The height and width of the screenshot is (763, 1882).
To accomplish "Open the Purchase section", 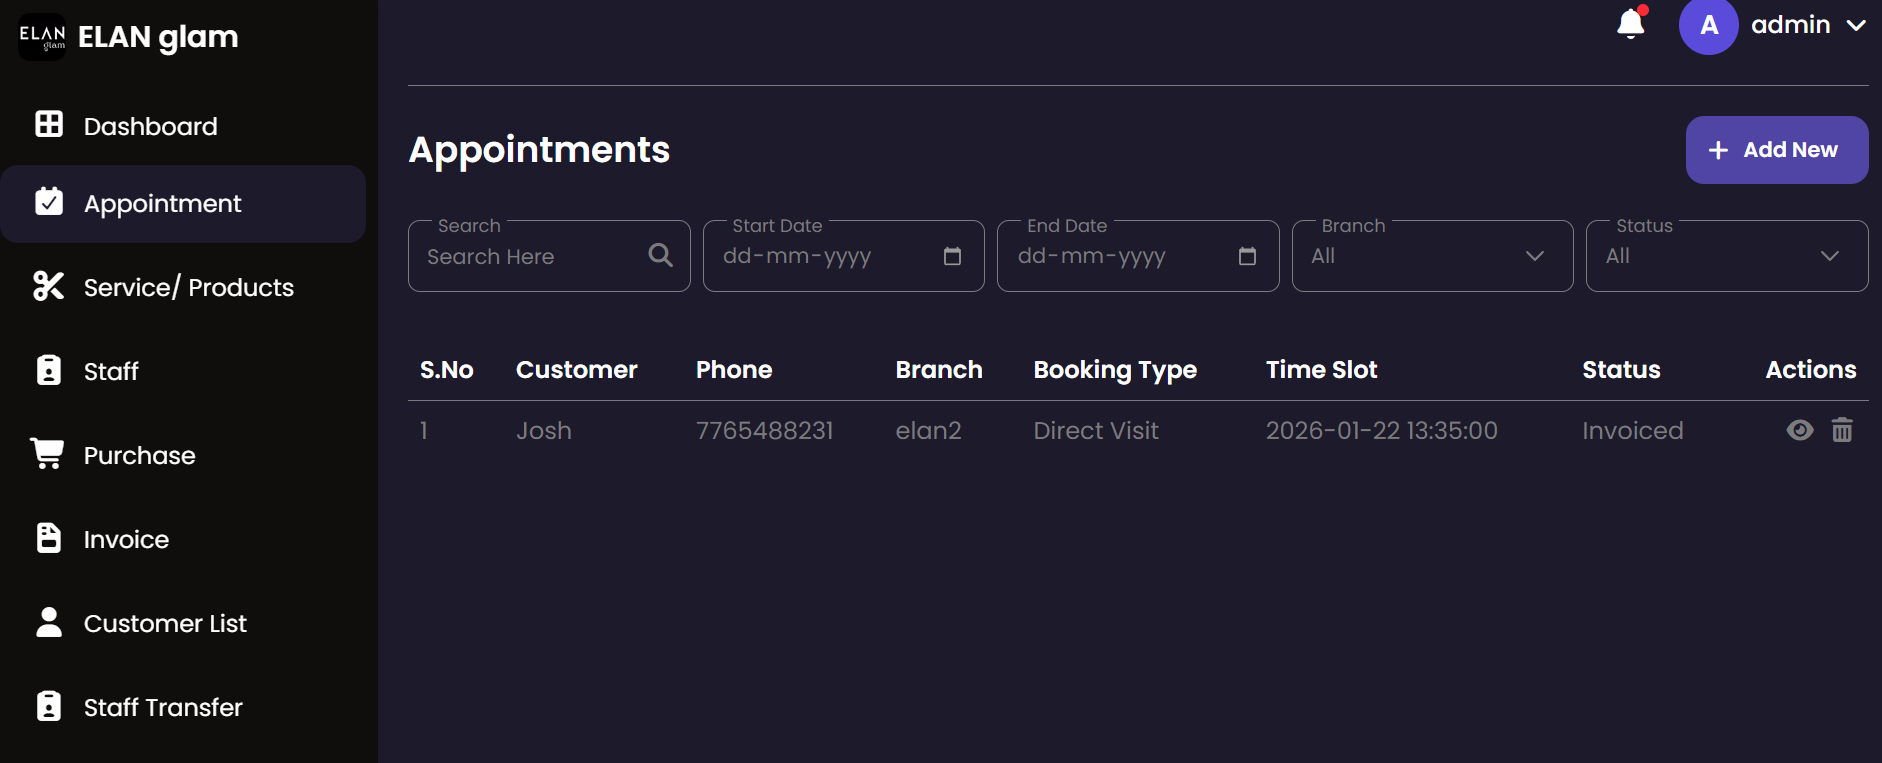I will click(x=139, y=455).
